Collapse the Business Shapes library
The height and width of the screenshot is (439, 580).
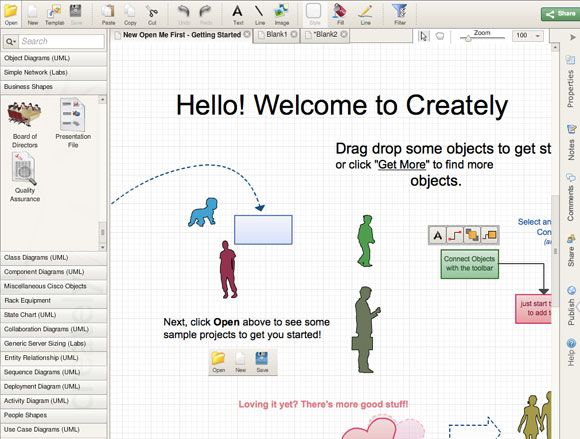point(54,87)
